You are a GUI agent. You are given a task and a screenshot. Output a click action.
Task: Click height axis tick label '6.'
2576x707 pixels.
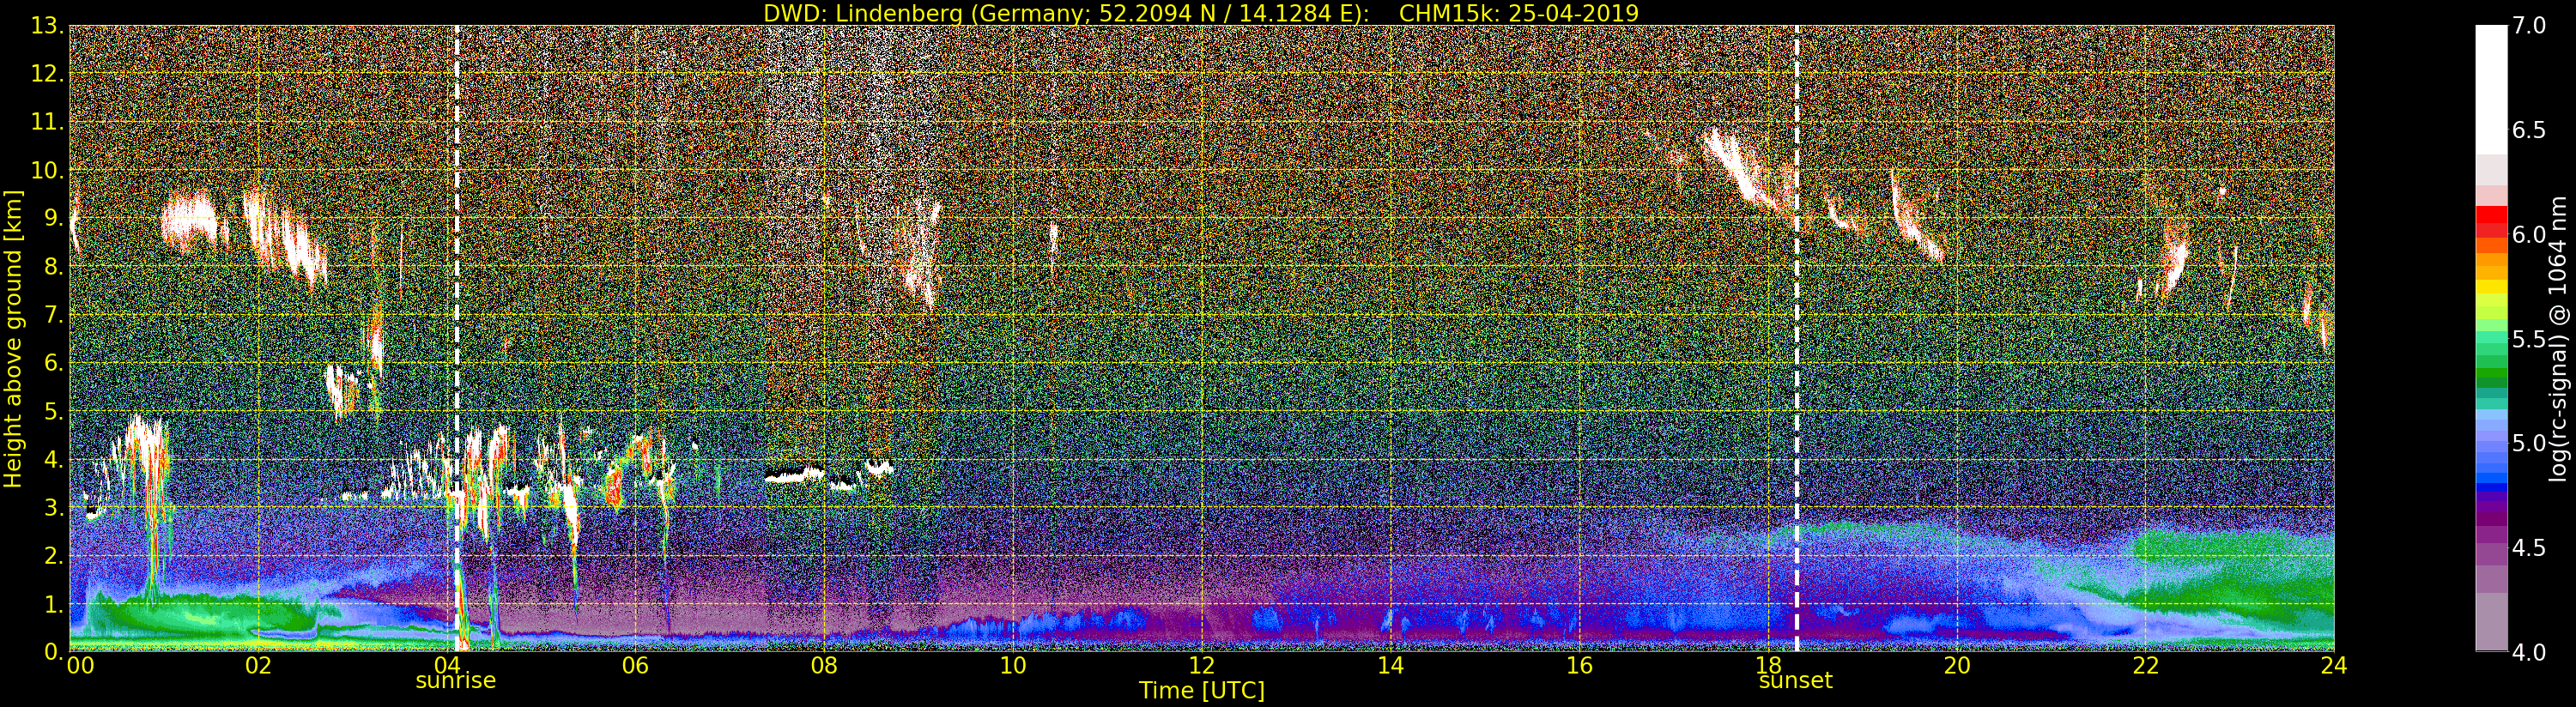pyautogui.click(x=54, y=363)
